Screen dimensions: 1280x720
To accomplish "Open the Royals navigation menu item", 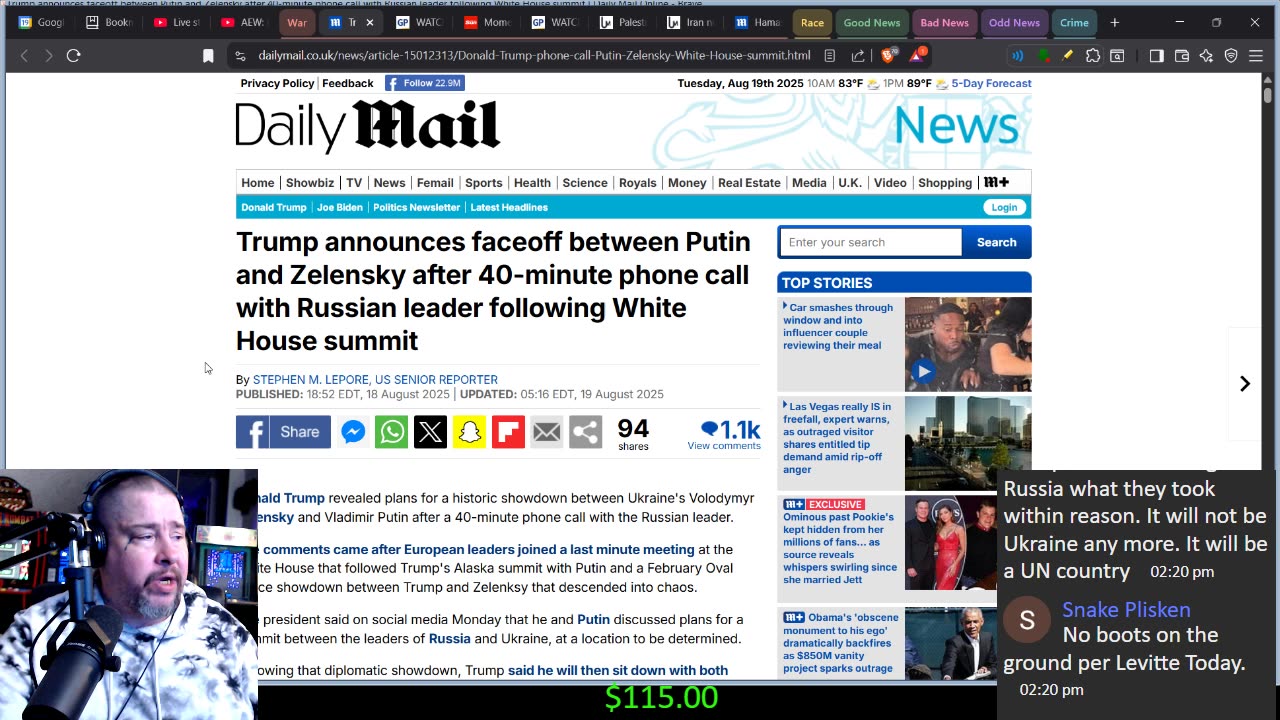I will point(637,183).
